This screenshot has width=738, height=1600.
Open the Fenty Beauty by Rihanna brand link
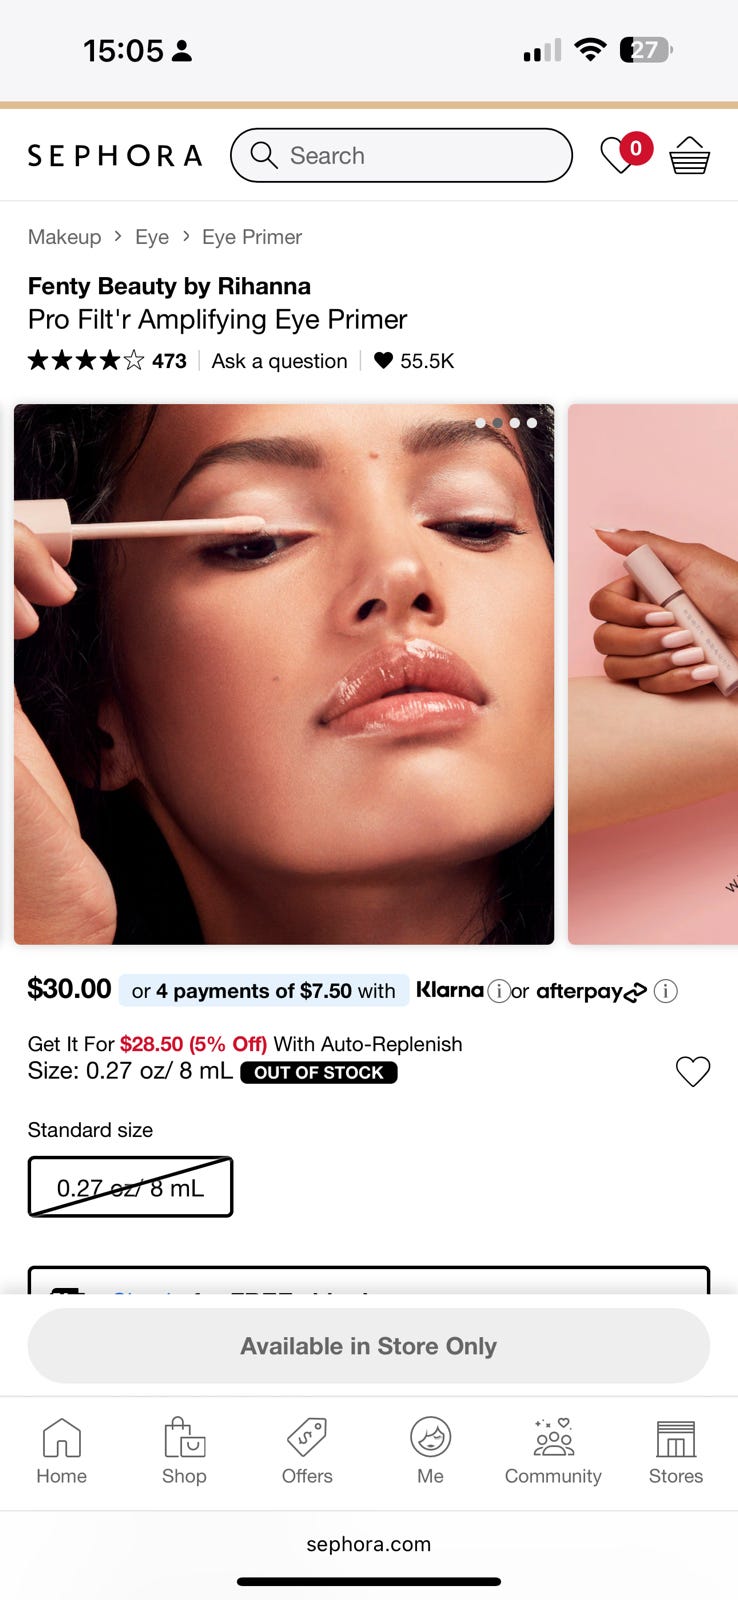click(x=169, y=286)
